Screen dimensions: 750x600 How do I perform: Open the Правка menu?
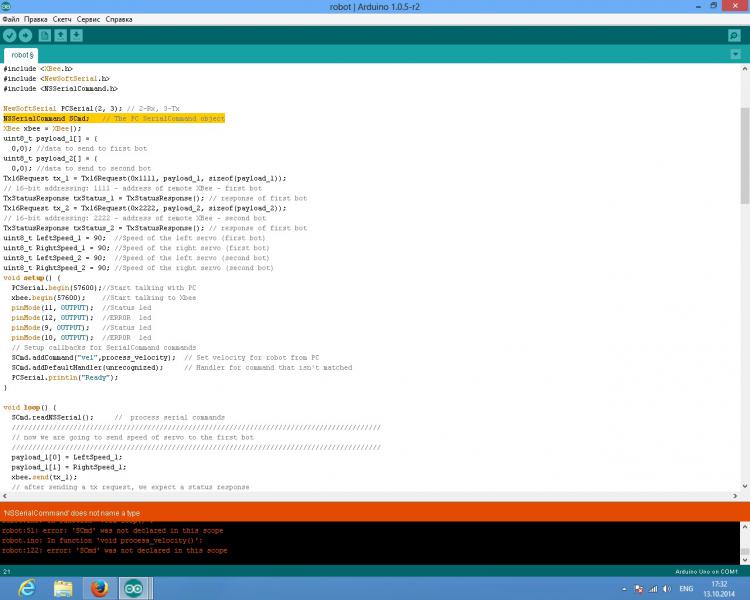pyautogui.click(x=35, y=19)
